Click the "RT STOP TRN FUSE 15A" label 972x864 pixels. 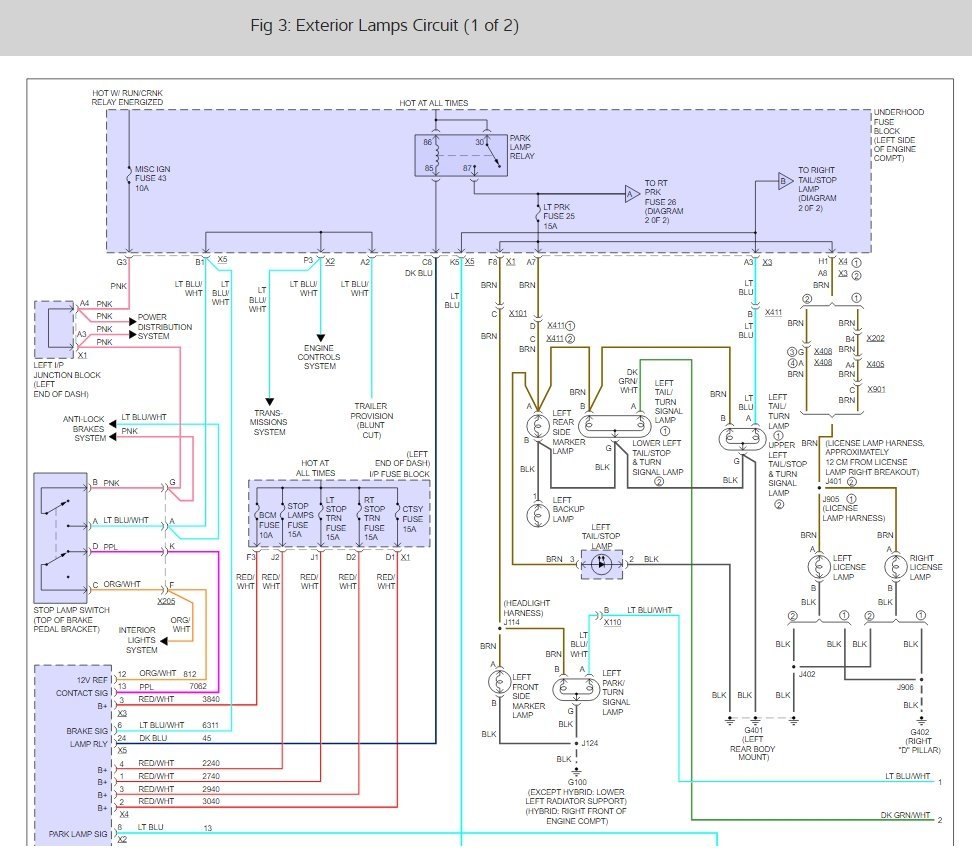(374, 518)
